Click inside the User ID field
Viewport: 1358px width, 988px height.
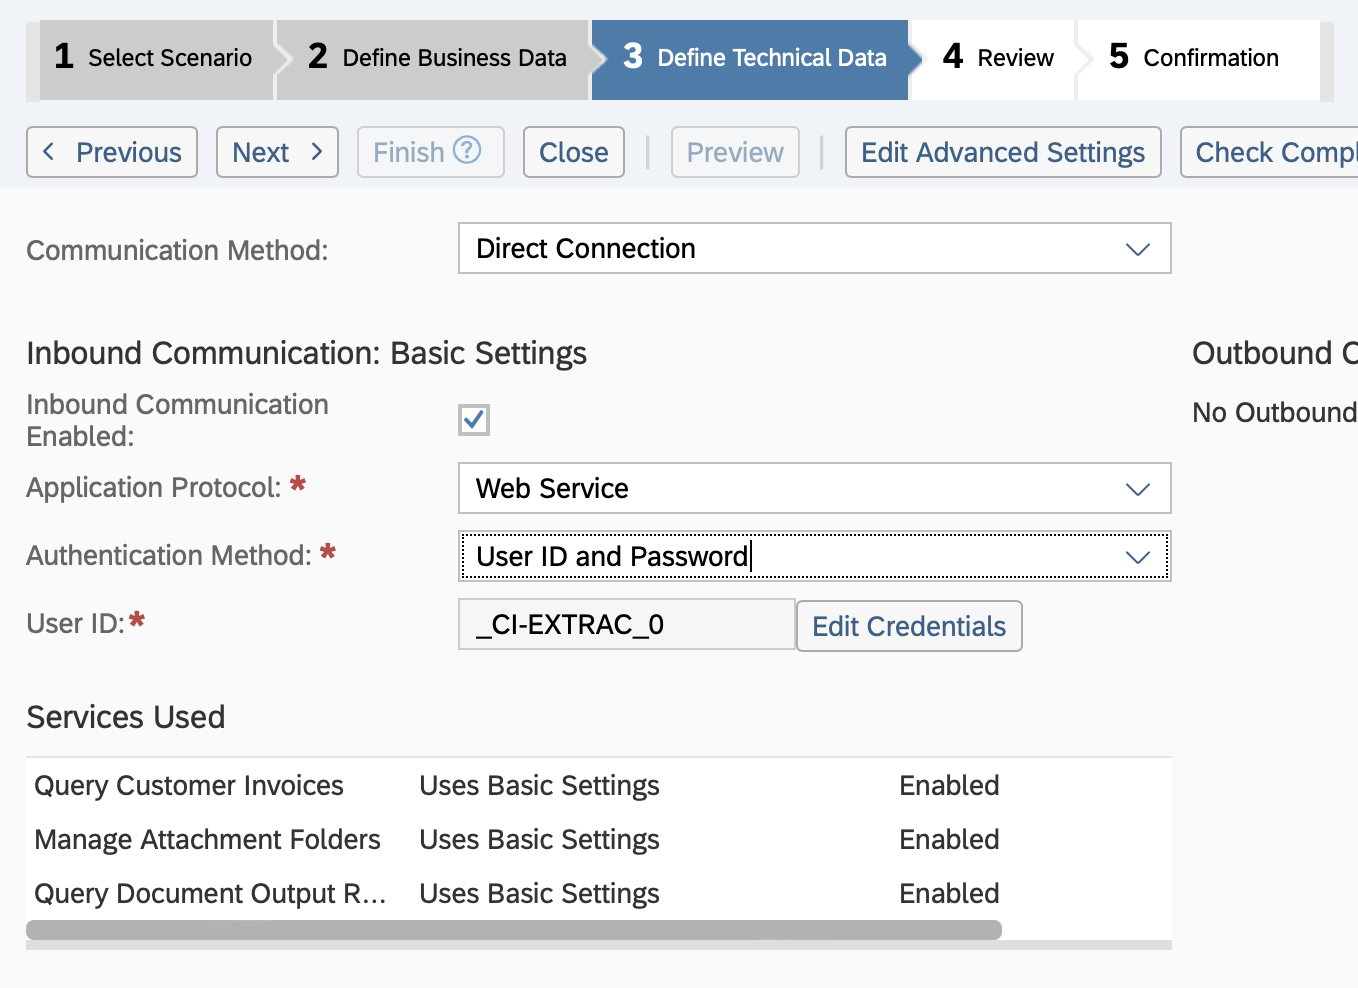[626, 623]
